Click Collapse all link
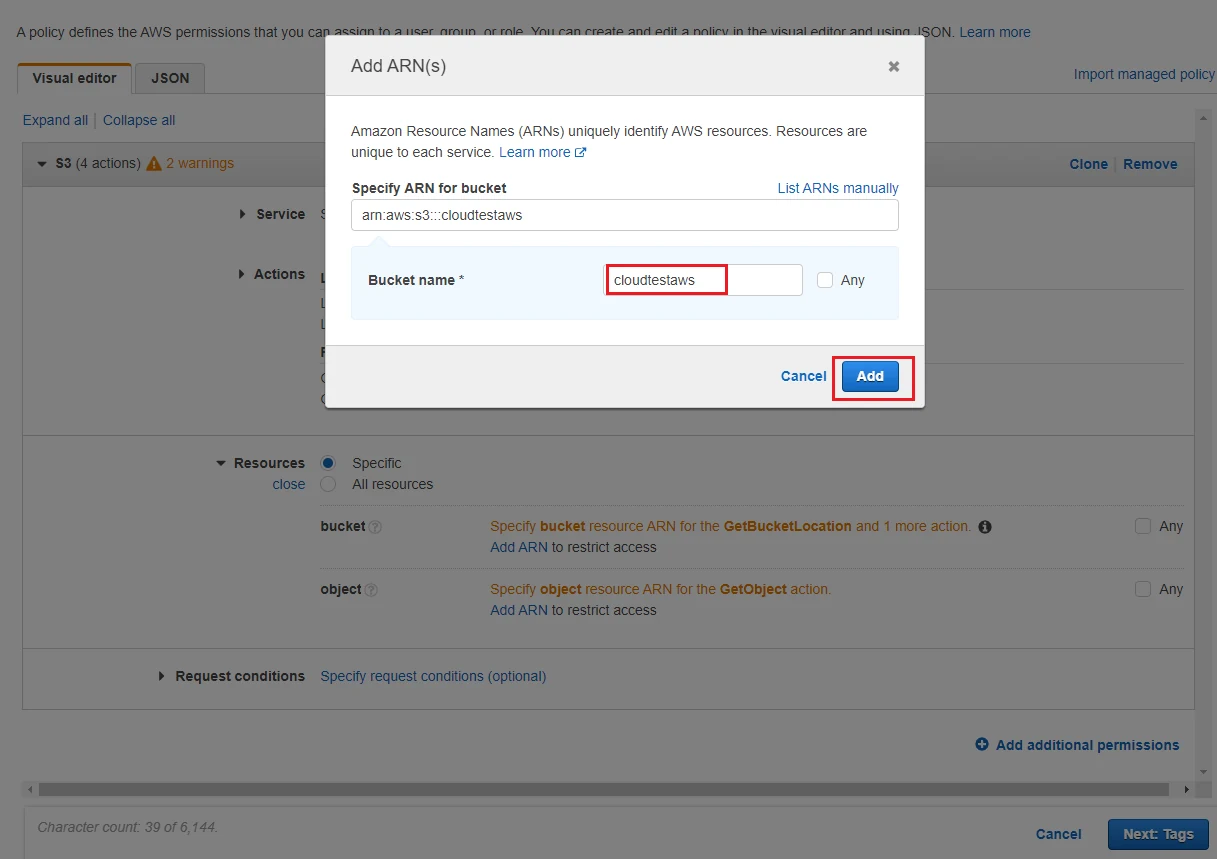 click(139, 120)
